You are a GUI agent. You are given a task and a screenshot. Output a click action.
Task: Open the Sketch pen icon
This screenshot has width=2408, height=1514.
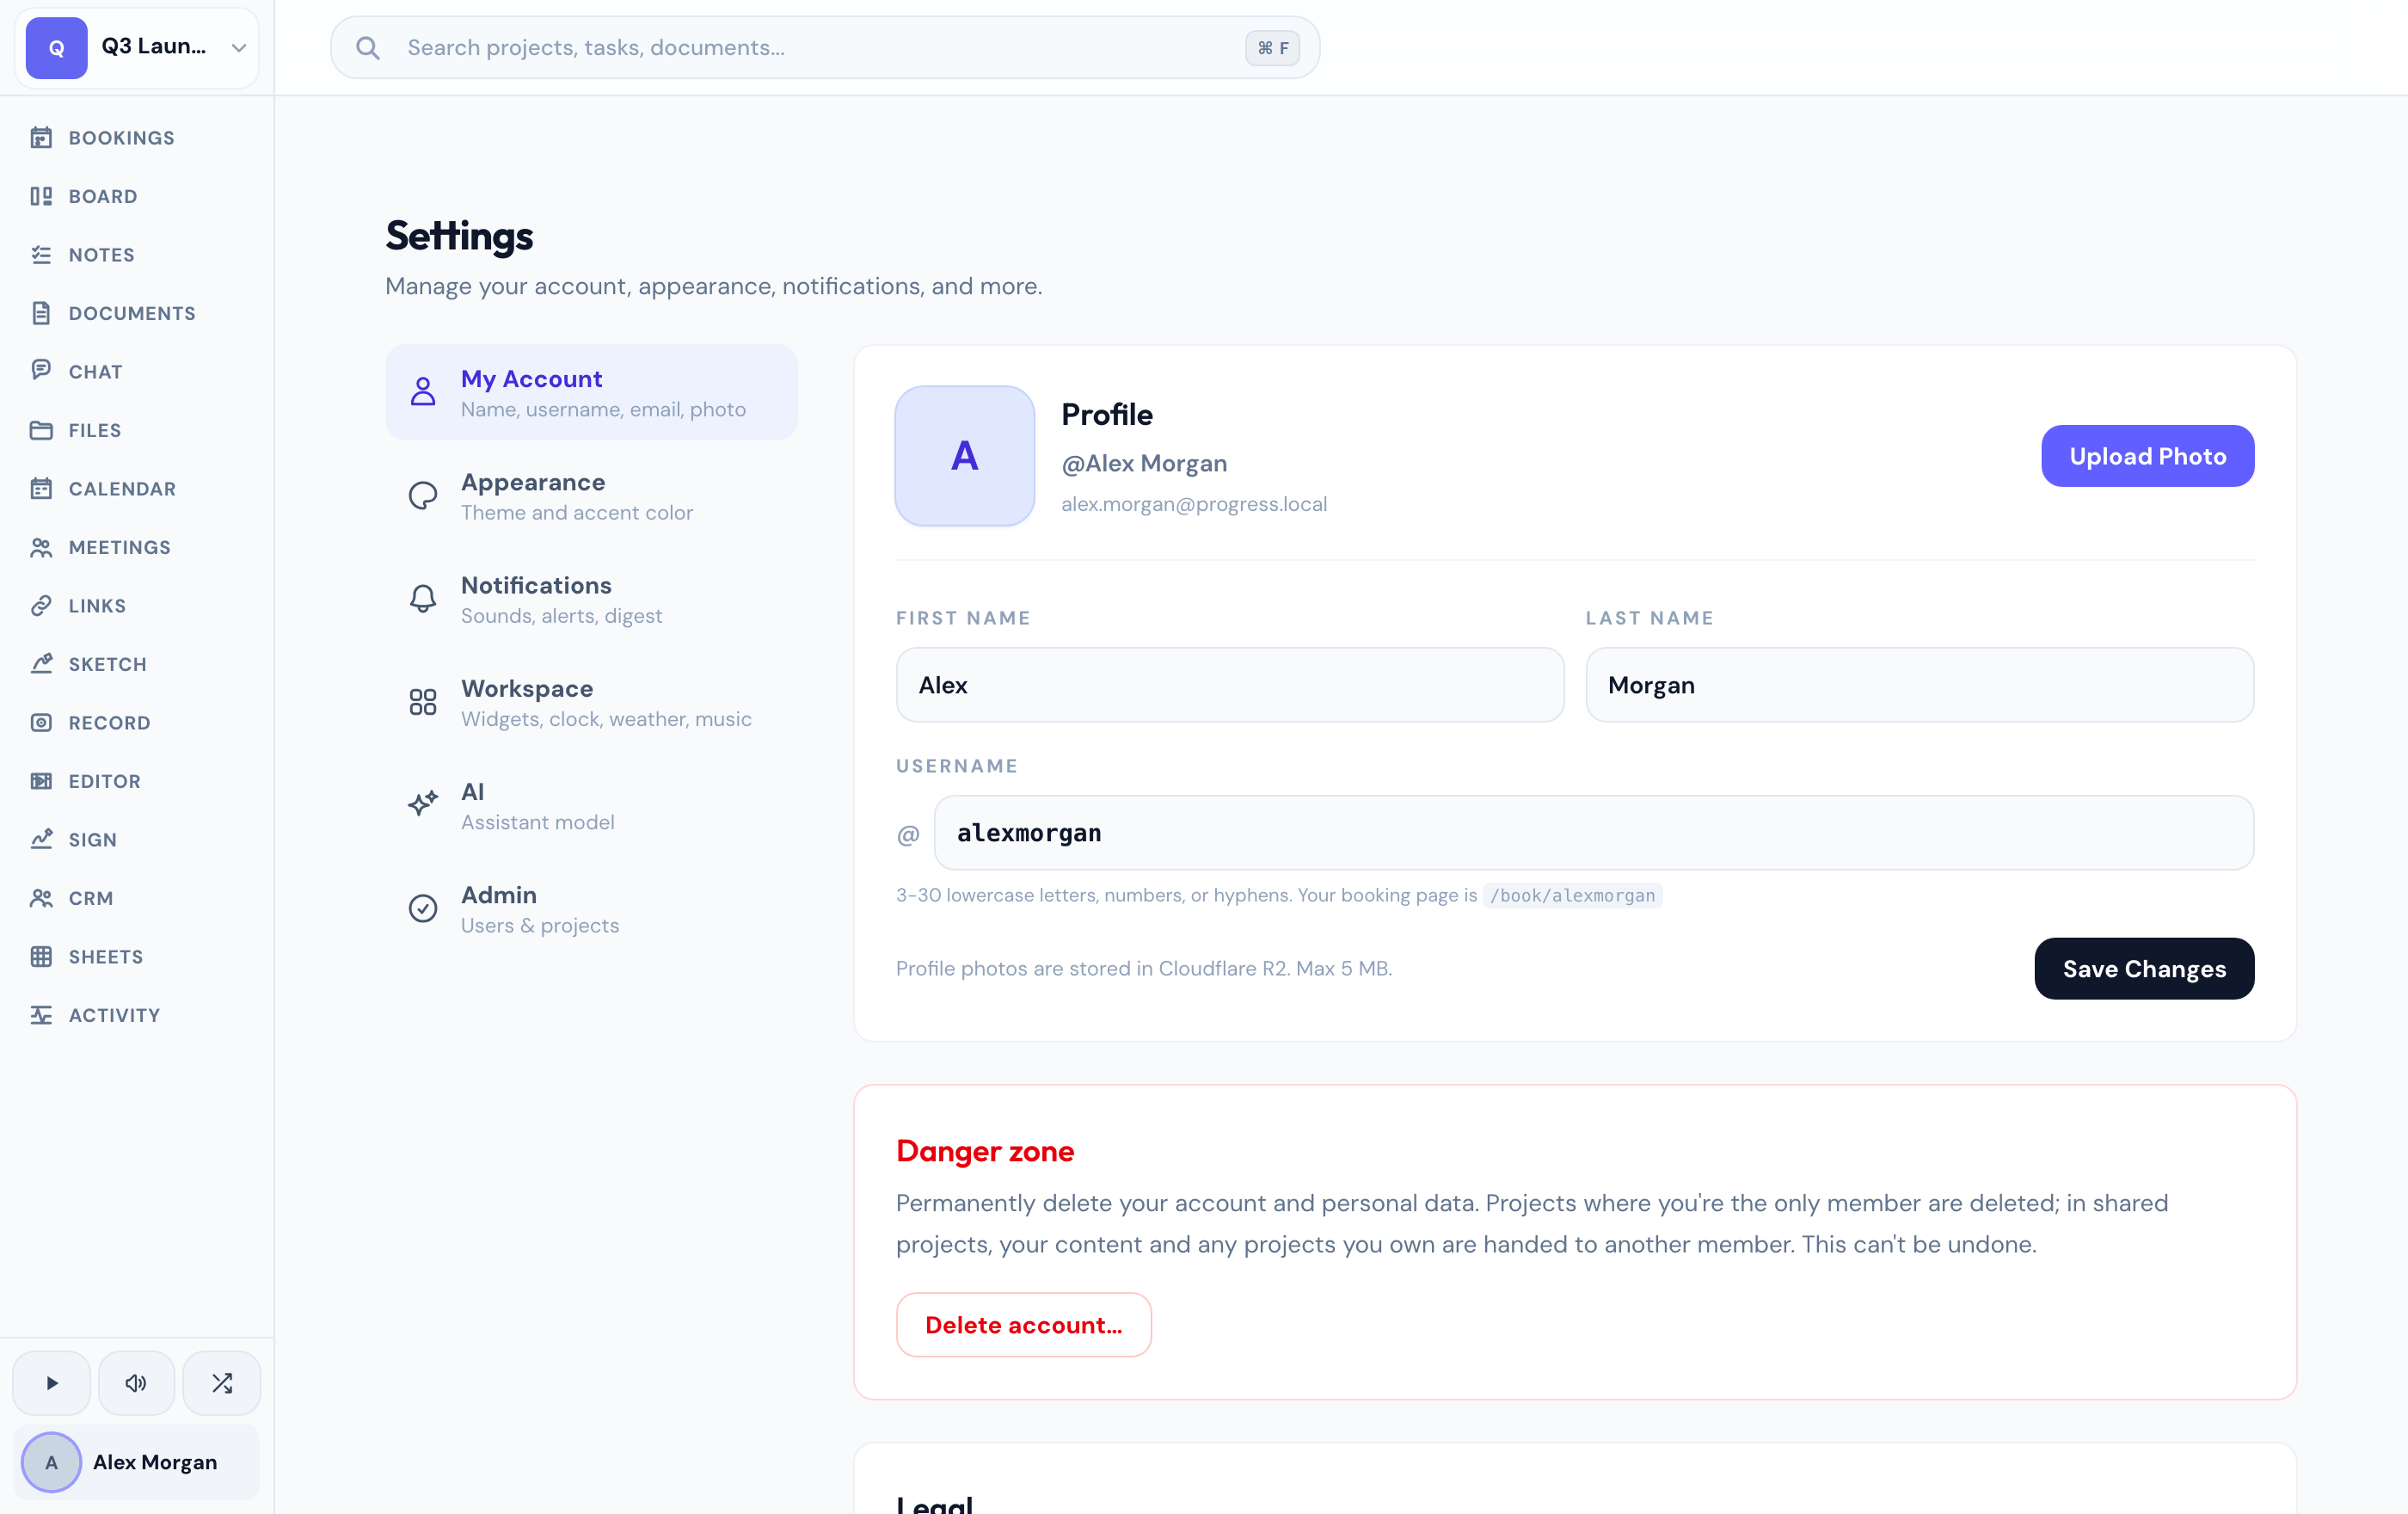41,664
